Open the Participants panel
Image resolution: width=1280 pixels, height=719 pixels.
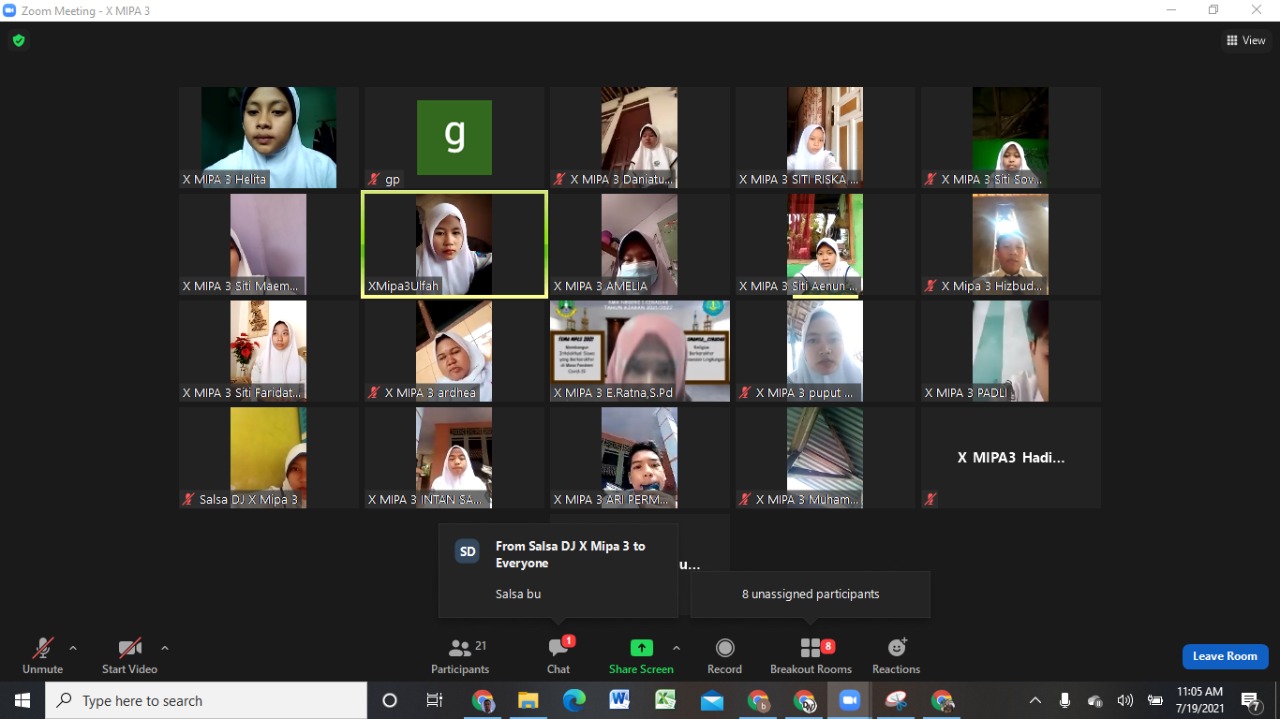point(460,656)
